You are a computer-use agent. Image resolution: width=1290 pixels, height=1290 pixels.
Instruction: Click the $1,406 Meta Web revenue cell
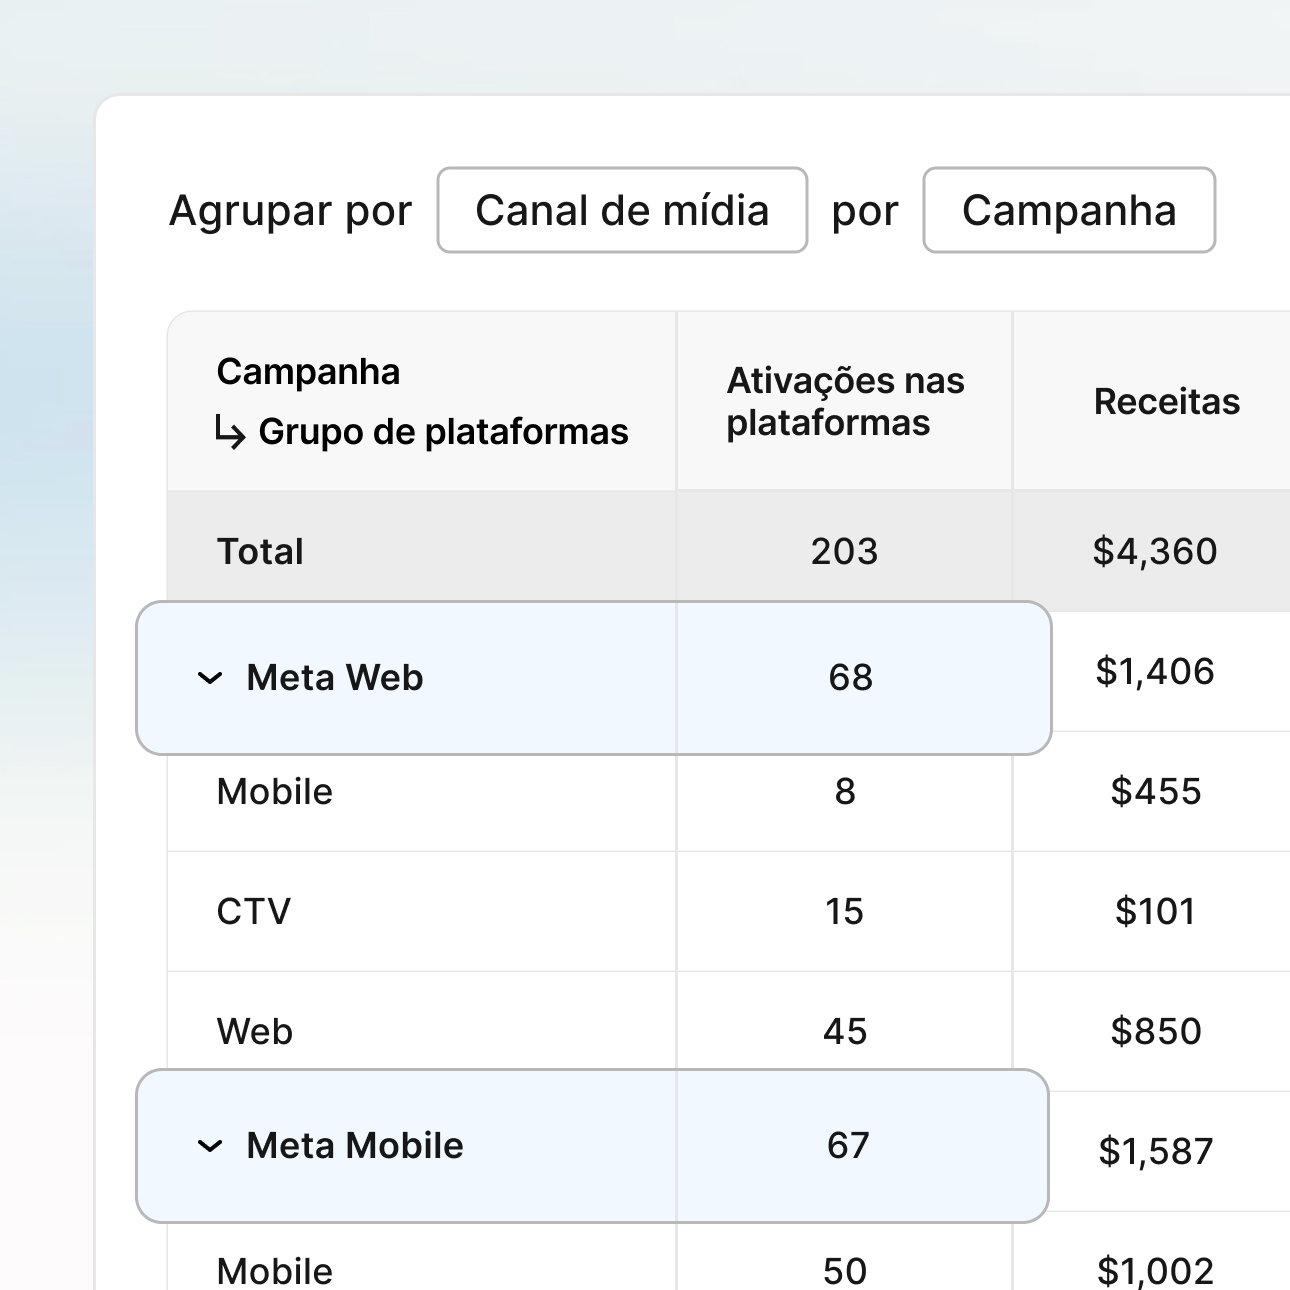(1155, 671)
